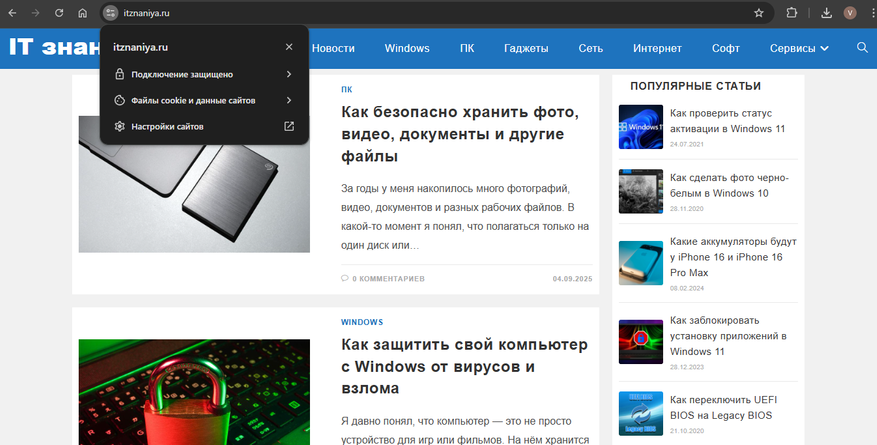877x445 pixels.
Task: Open article Как безопасно хранить фото
Action: click(460, 134)
